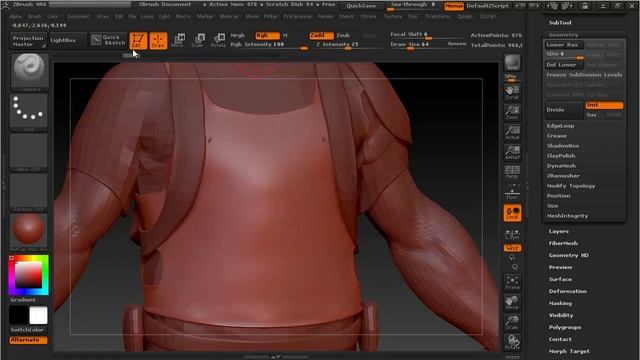640x360 pixels.
Task: Click Freeze SubDivision Levels
Action: 584,75
